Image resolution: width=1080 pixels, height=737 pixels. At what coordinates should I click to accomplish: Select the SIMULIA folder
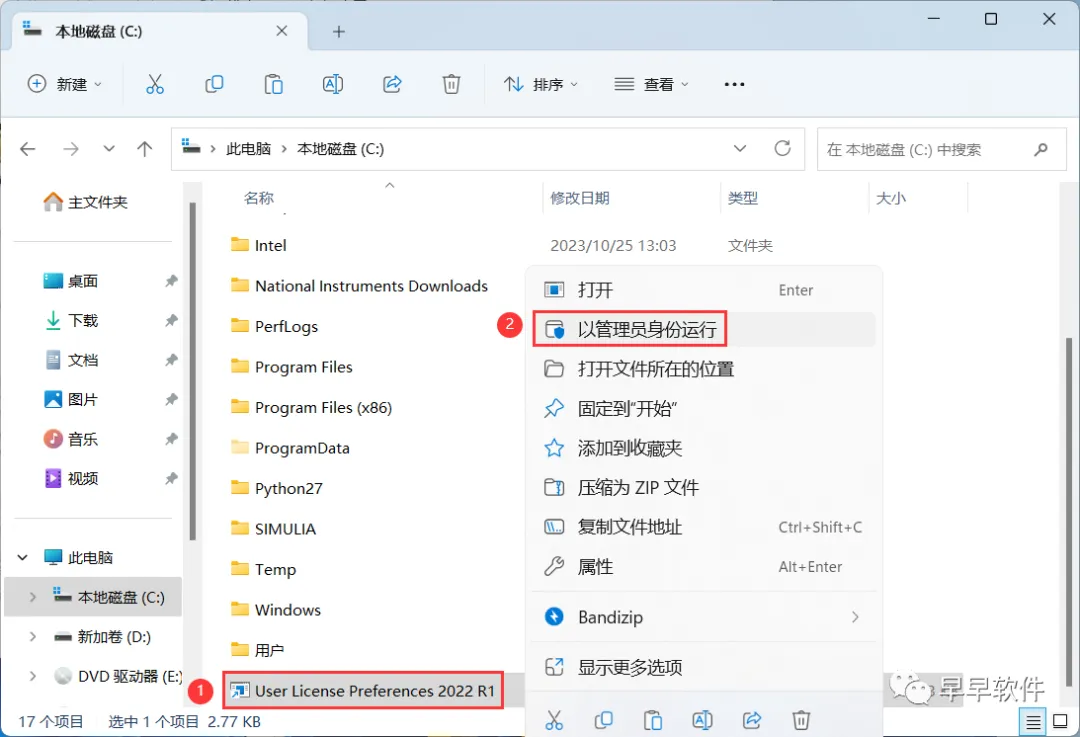click(x=273, y=529)
